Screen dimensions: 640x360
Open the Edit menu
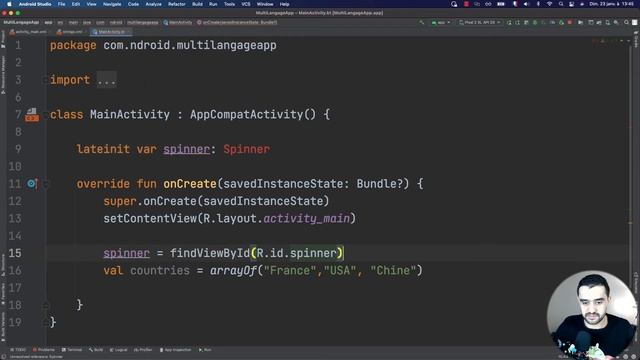click(x=76, y=4)
